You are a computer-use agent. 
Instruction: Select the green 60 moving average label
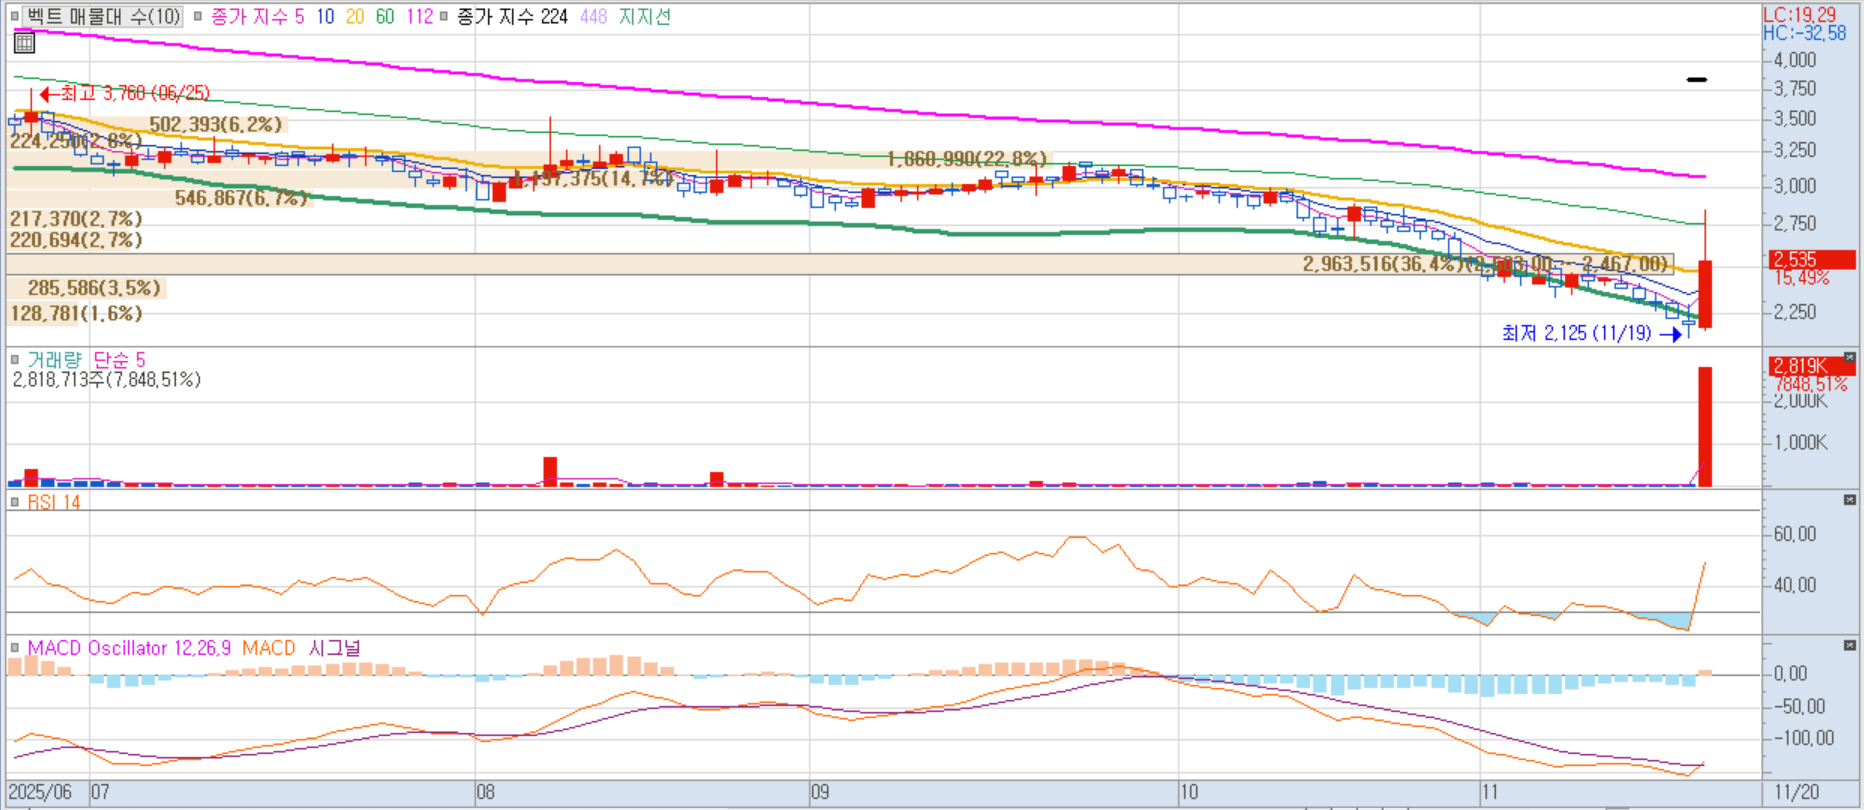[x=385, y=16]
